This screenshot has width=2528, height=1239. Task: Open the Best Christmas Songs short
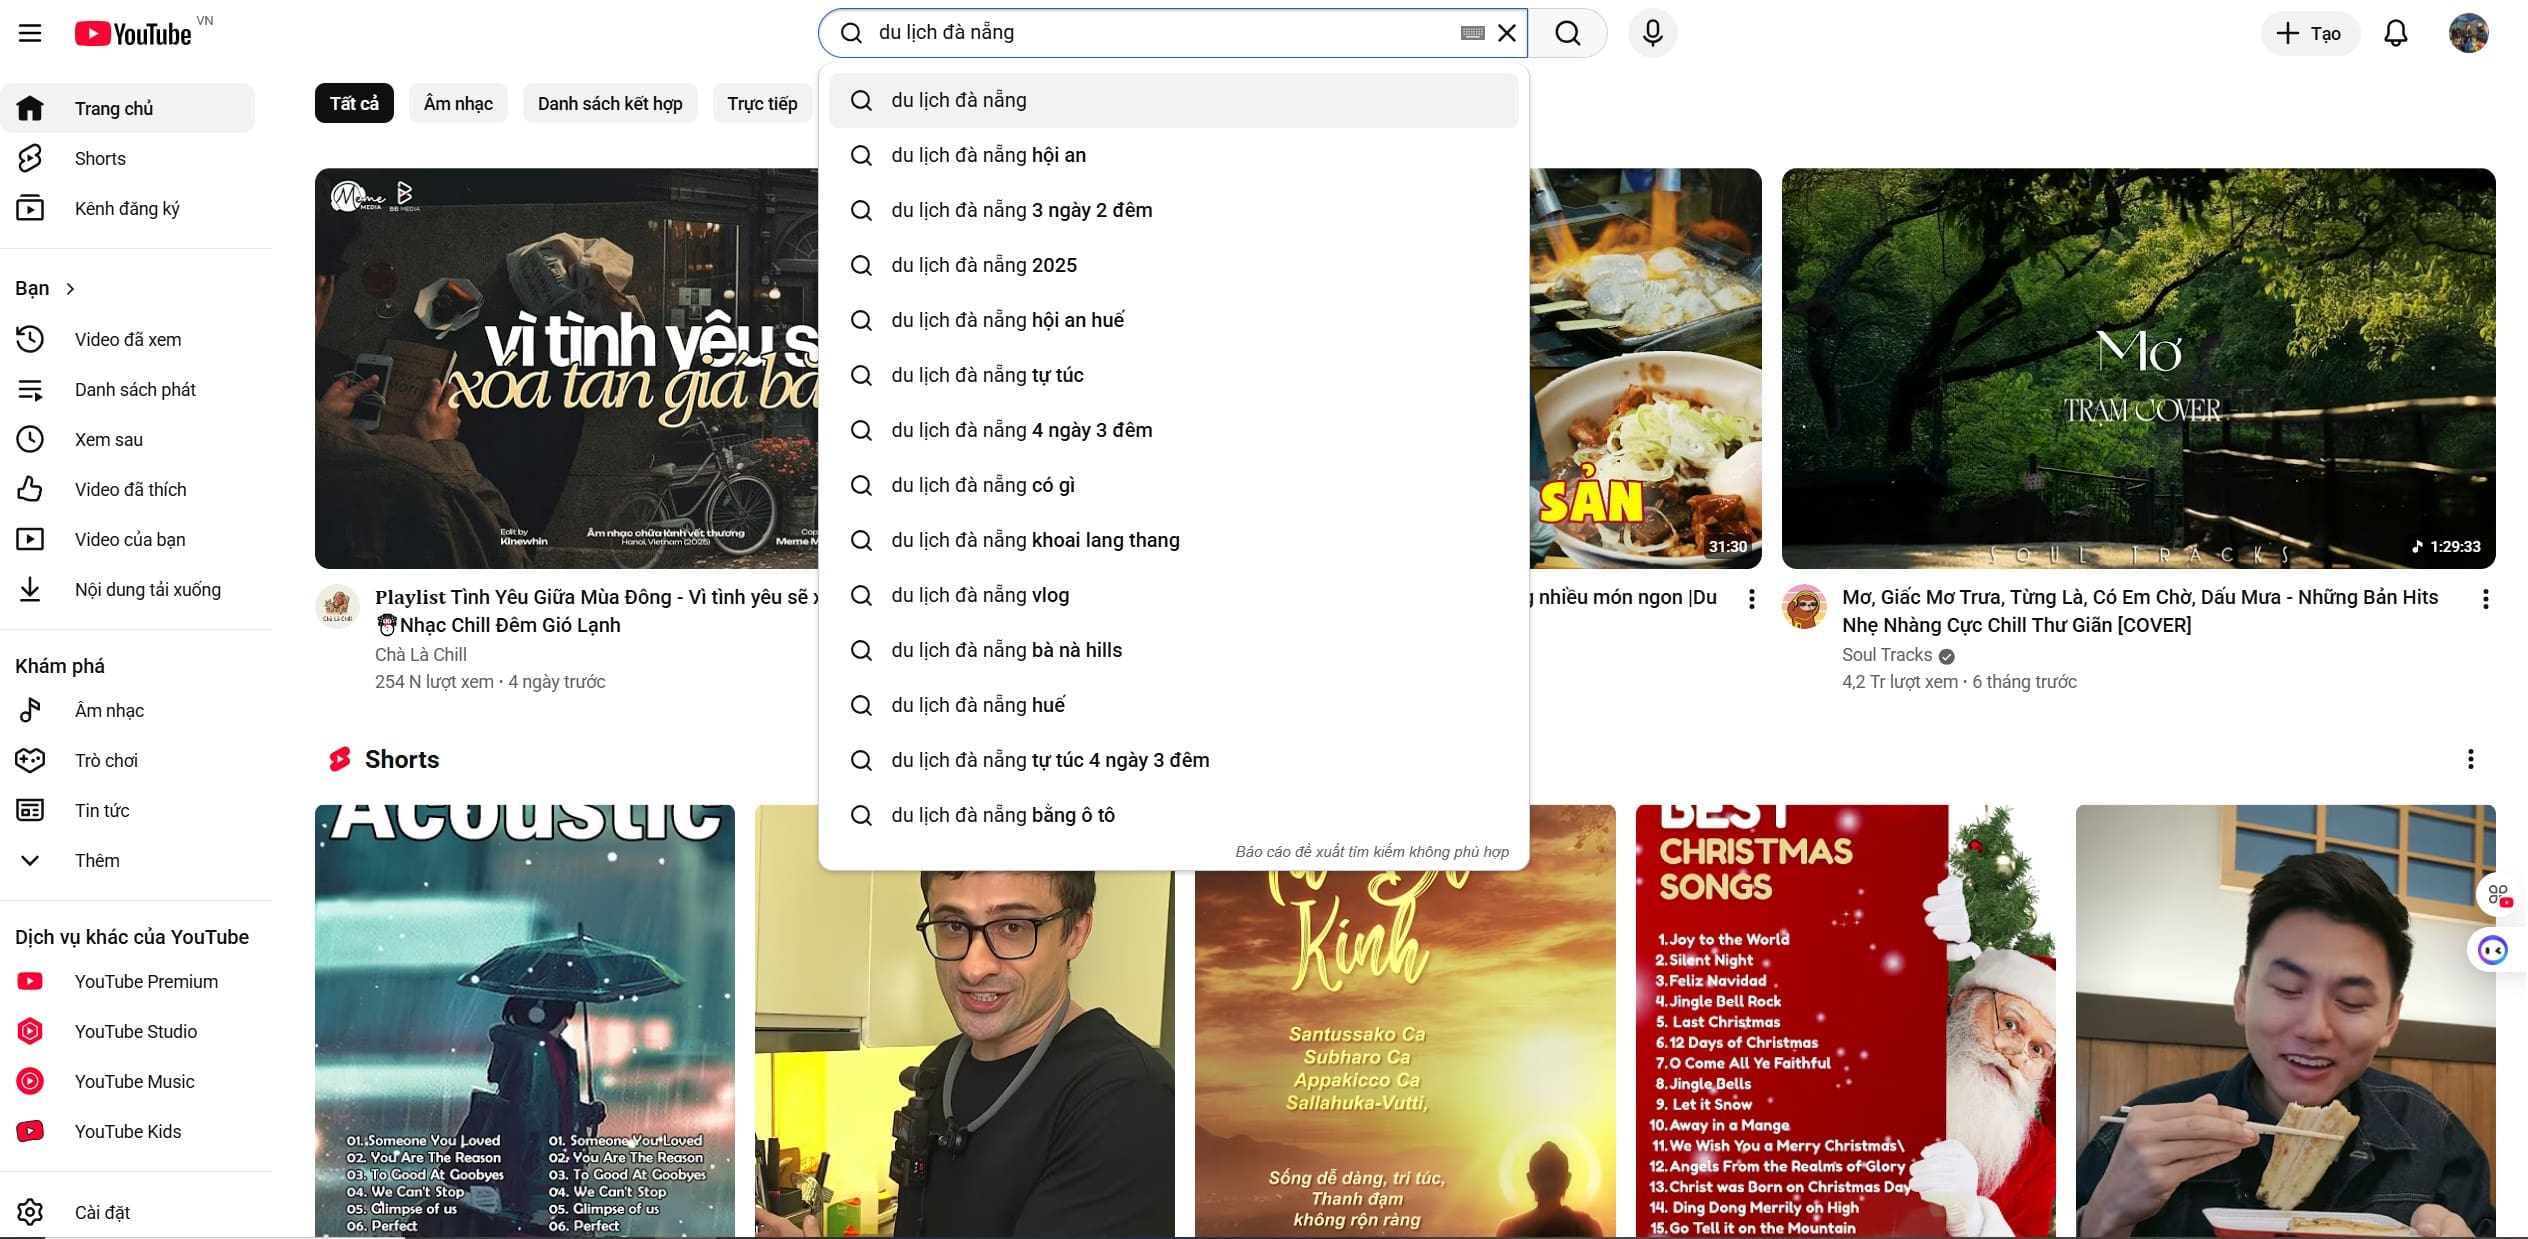click(1845, 1021)
